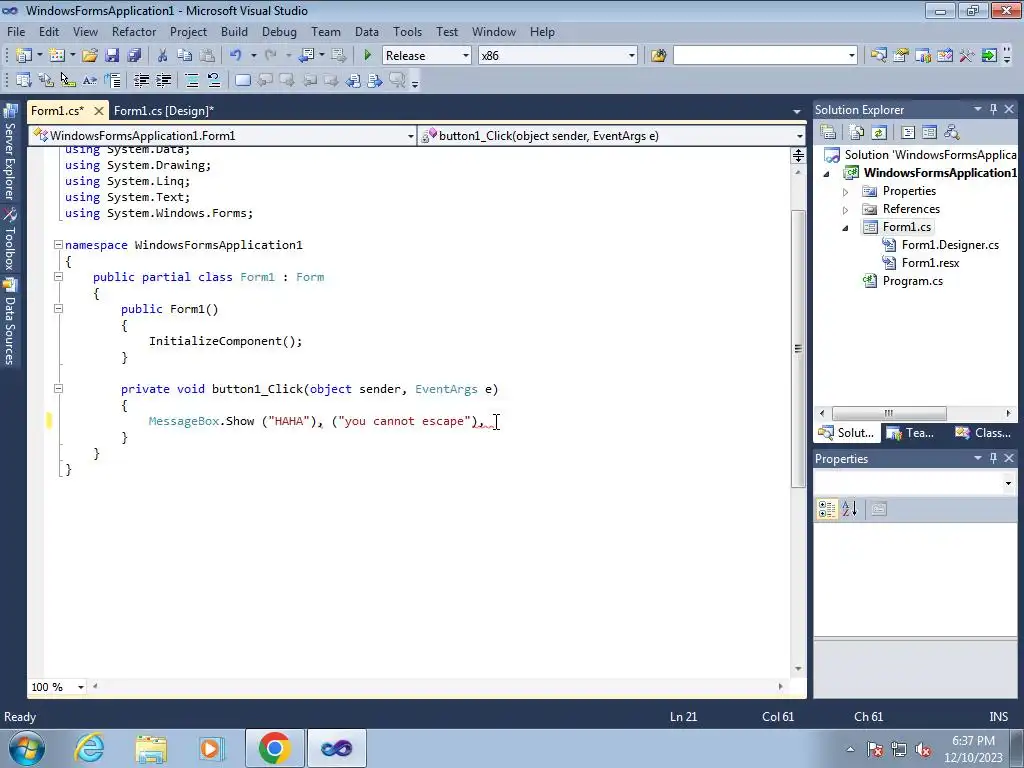The image size is (1024, 768).
Task: Select Form1.Designer.cs in Solution Explorer
Action: tap(950, 245)
